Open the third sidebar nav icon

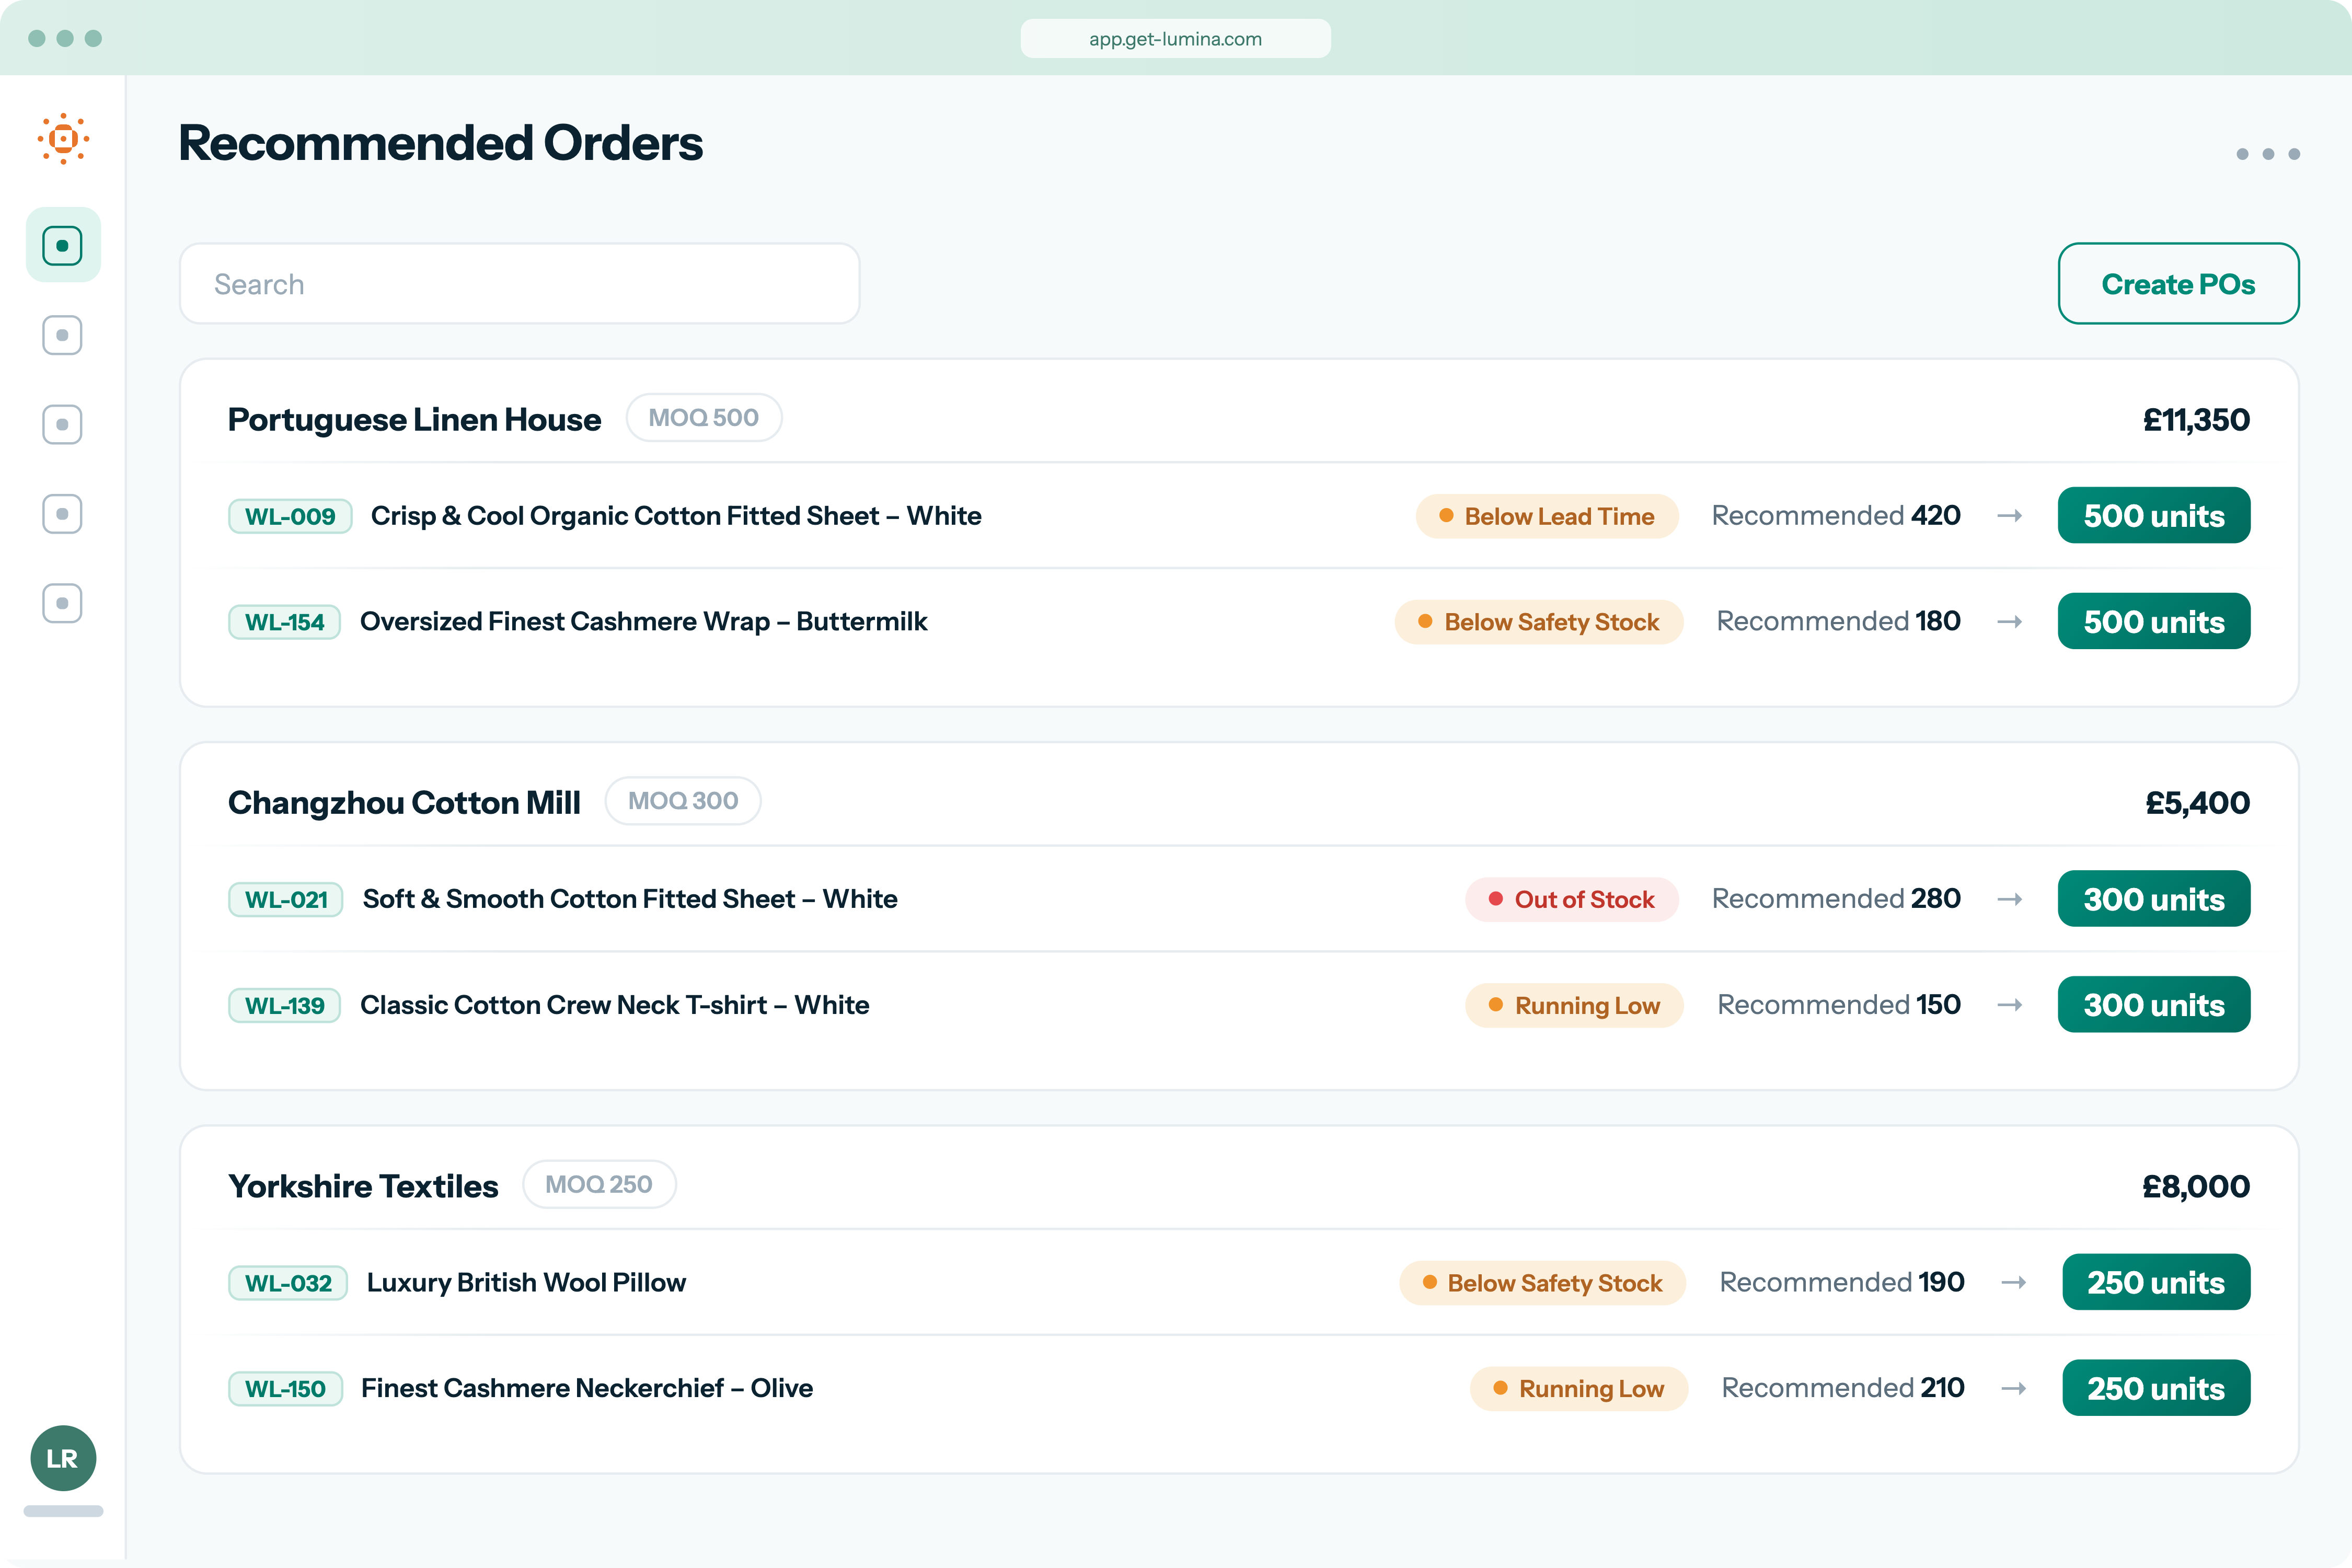[x=63, y=424]
